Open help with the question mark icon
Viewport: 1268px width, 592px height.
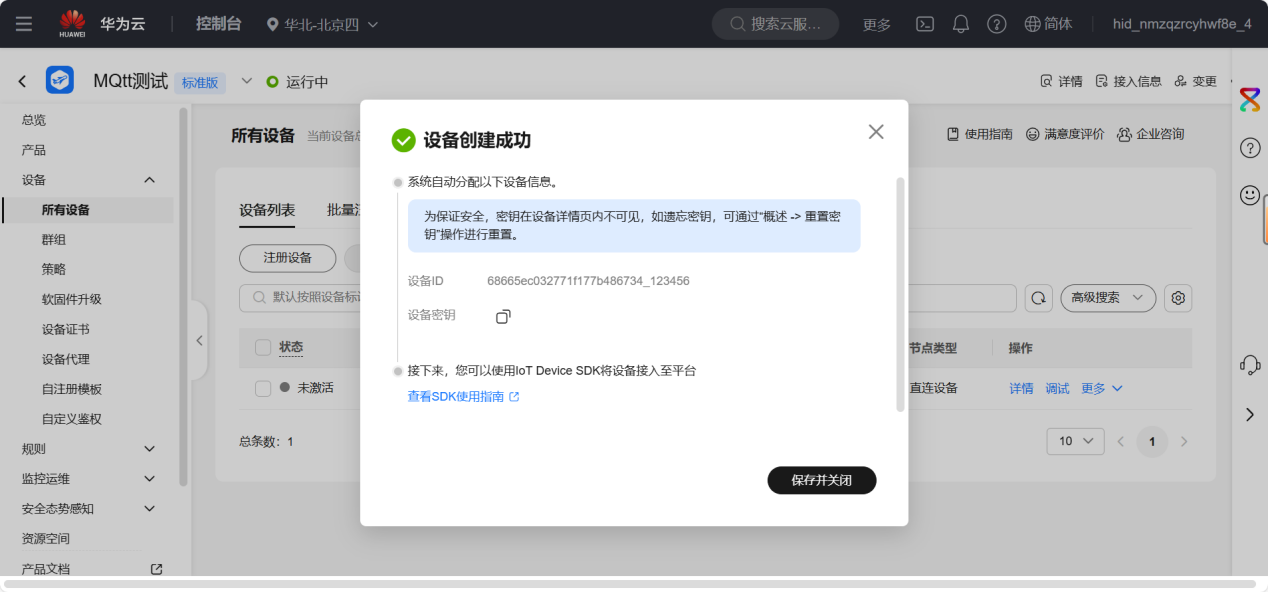(x=996, y=23)
